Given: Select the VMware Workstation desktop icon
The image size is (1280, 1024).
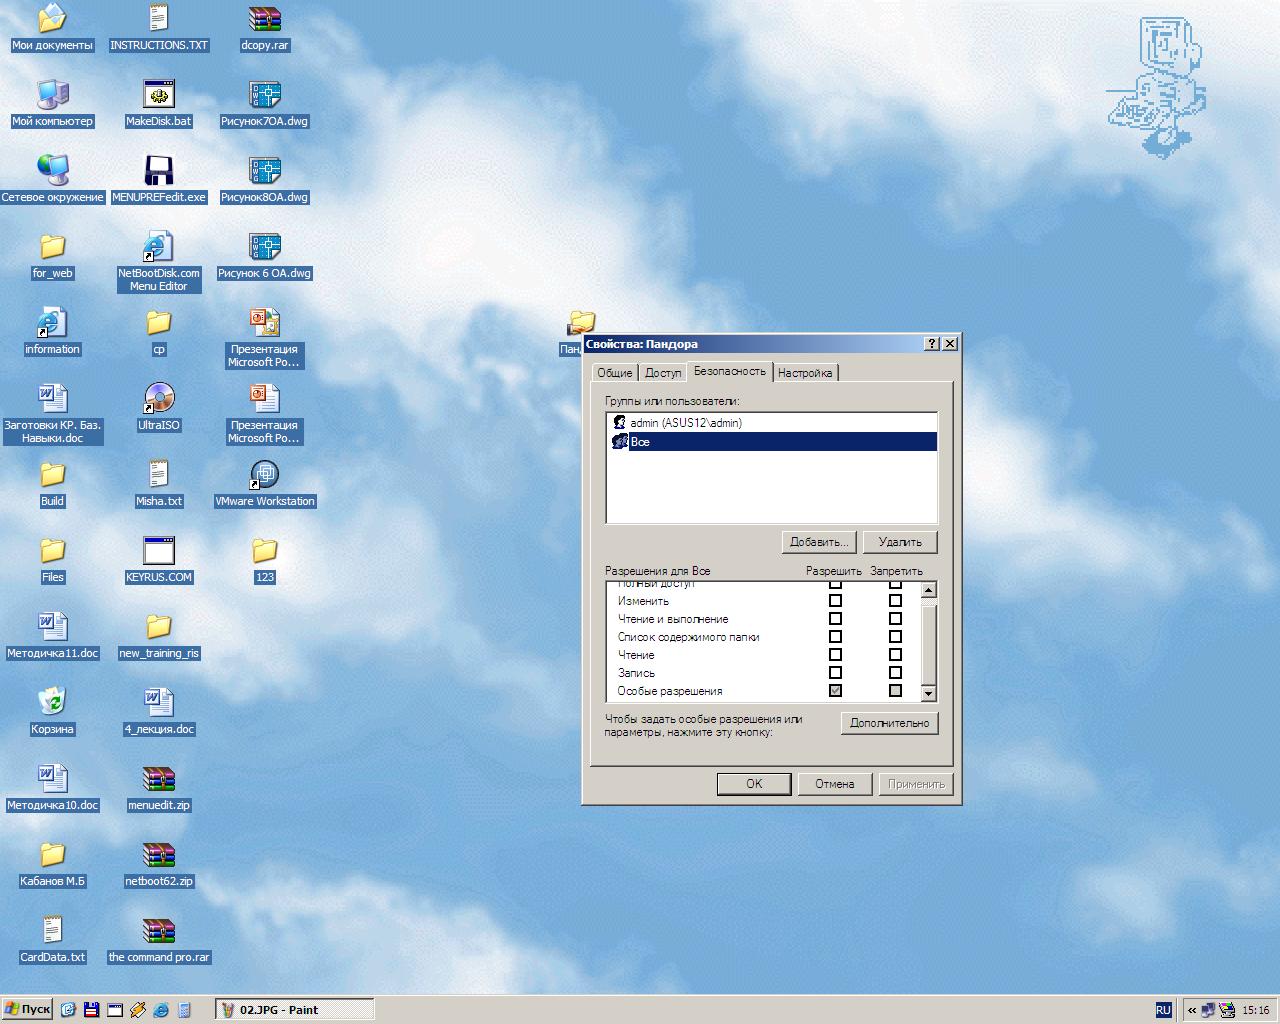Looking at the screenshot, I should [264, 475].
